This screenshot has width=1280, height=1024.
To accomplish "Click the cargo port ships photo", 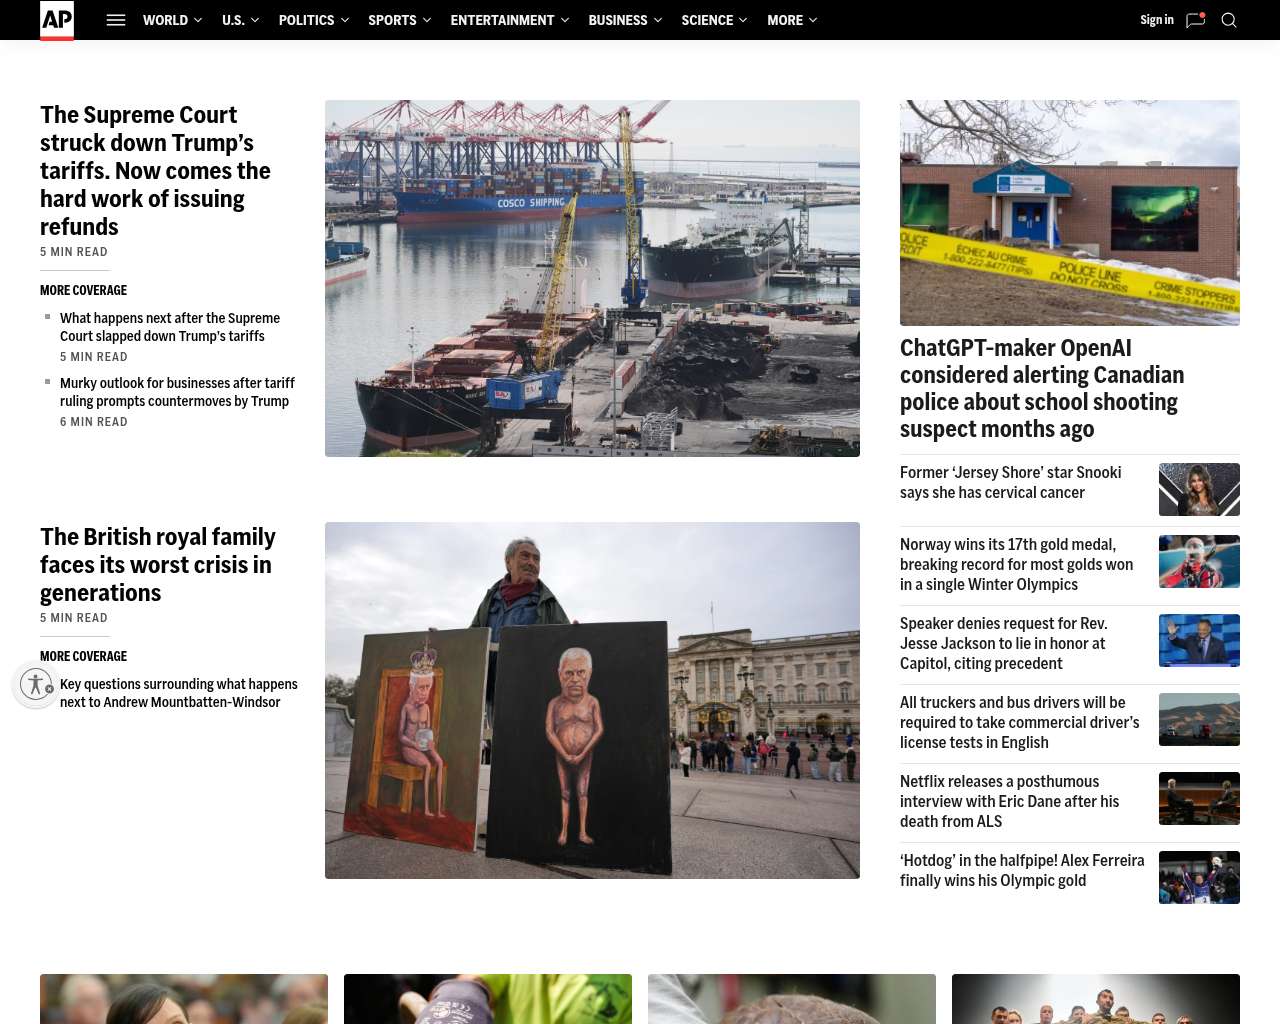I will click(x=592, y=278).
